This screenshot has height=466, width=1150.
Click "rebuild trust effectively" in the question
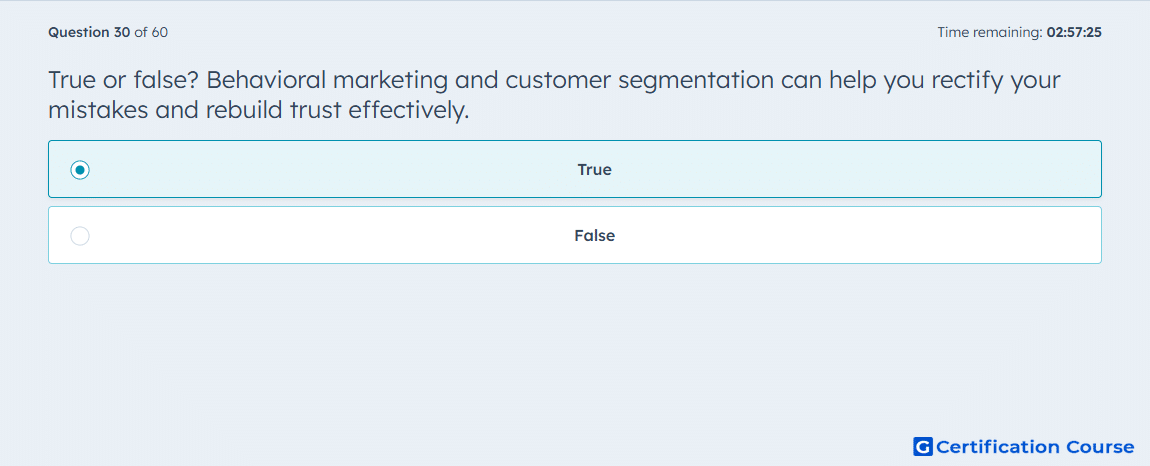[337, 111]
